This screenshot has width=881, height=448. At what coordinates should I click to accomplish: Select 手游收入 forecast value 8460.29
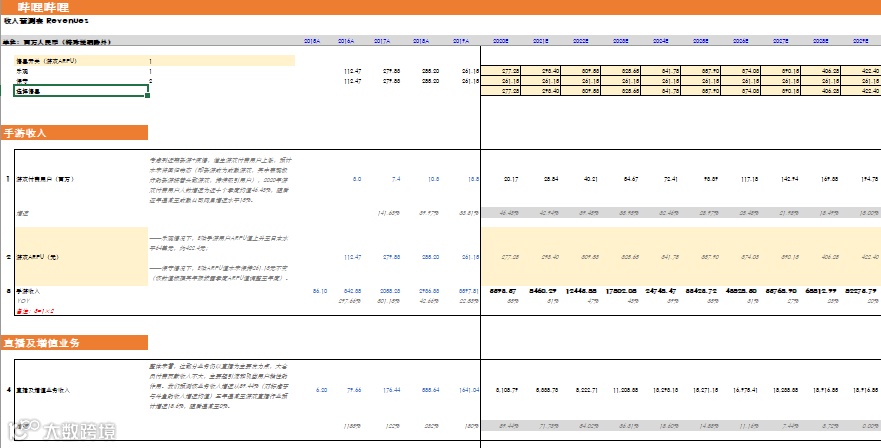tap(542, 291)
